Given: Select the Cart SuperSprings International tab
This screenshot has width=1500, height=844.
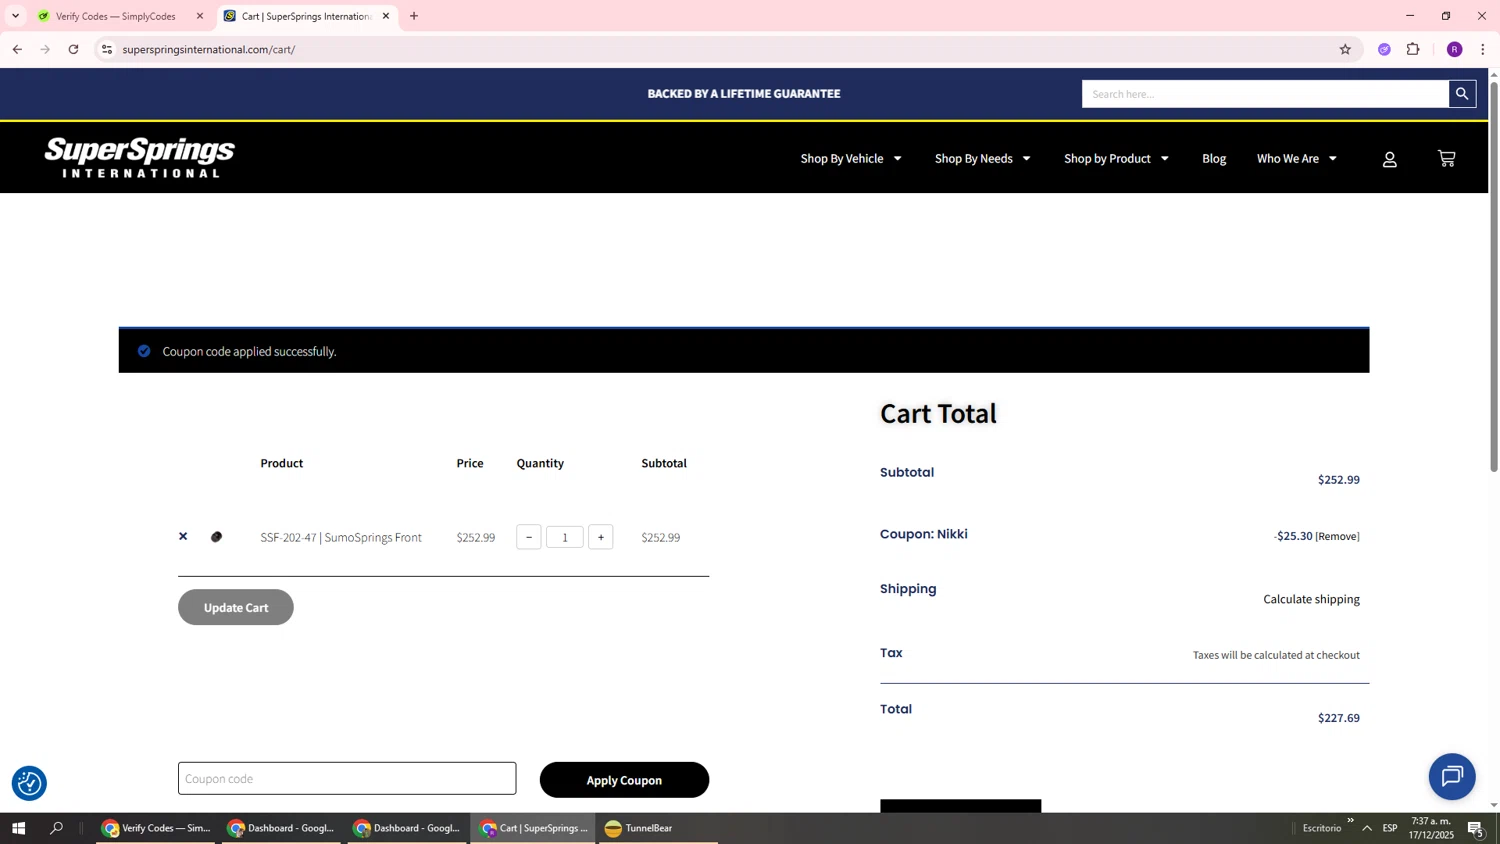Looking at the screenshot, I should point(307,16).
